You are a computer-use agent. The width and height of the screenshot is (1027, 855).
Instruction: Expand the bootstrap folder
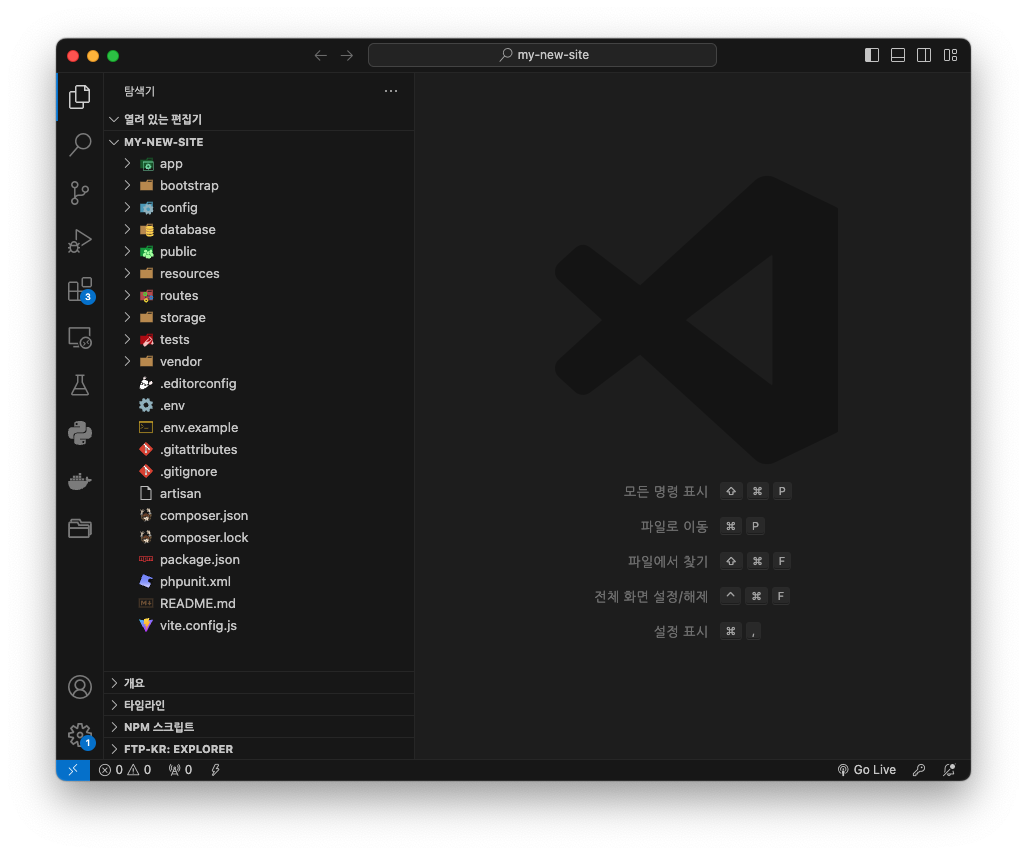(x=261, y=186)
